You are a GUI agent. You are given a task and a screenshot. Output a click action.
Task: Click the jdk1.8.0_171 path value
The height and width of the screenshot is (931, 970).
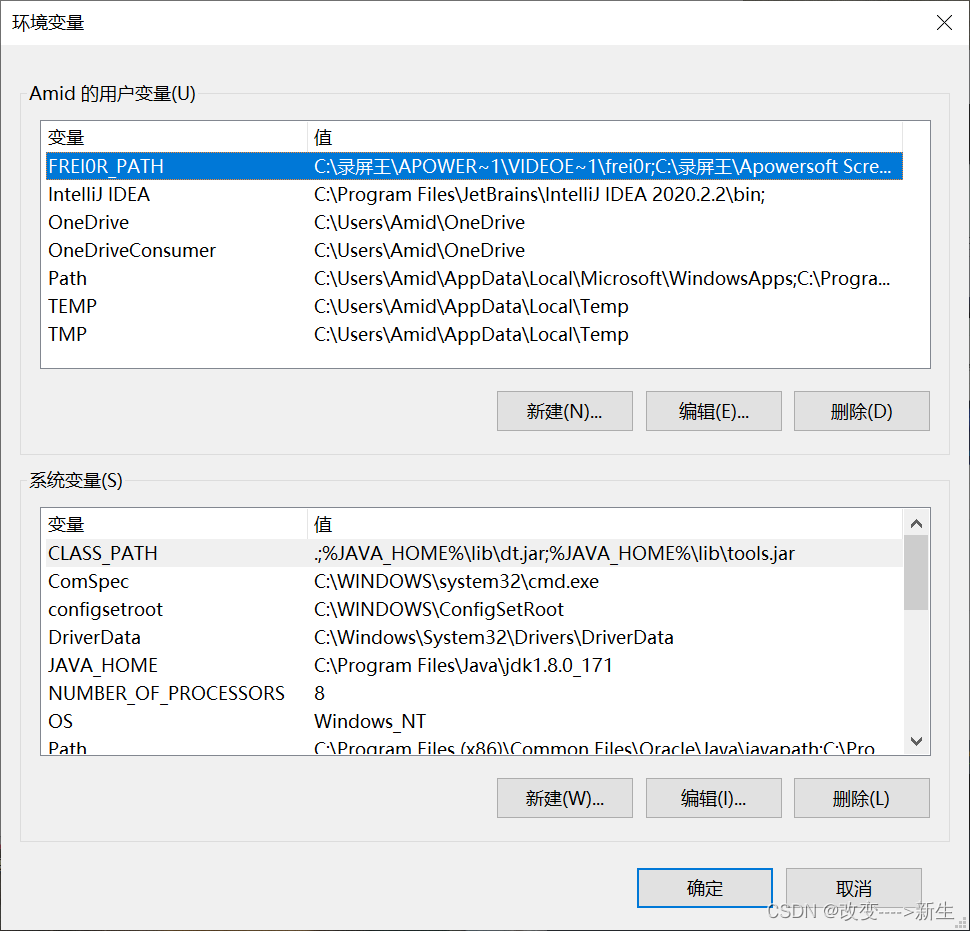[463, 665]
